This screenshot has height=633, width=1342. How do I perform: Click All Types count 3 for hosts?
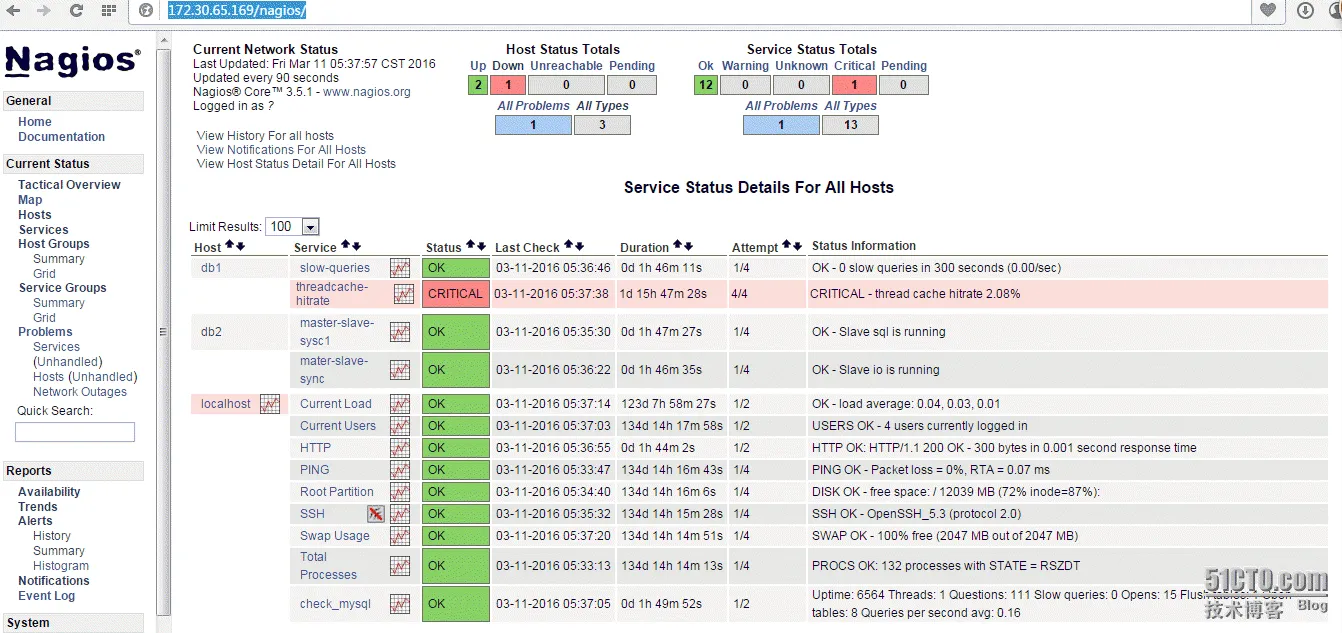click(x=602, y=125)
